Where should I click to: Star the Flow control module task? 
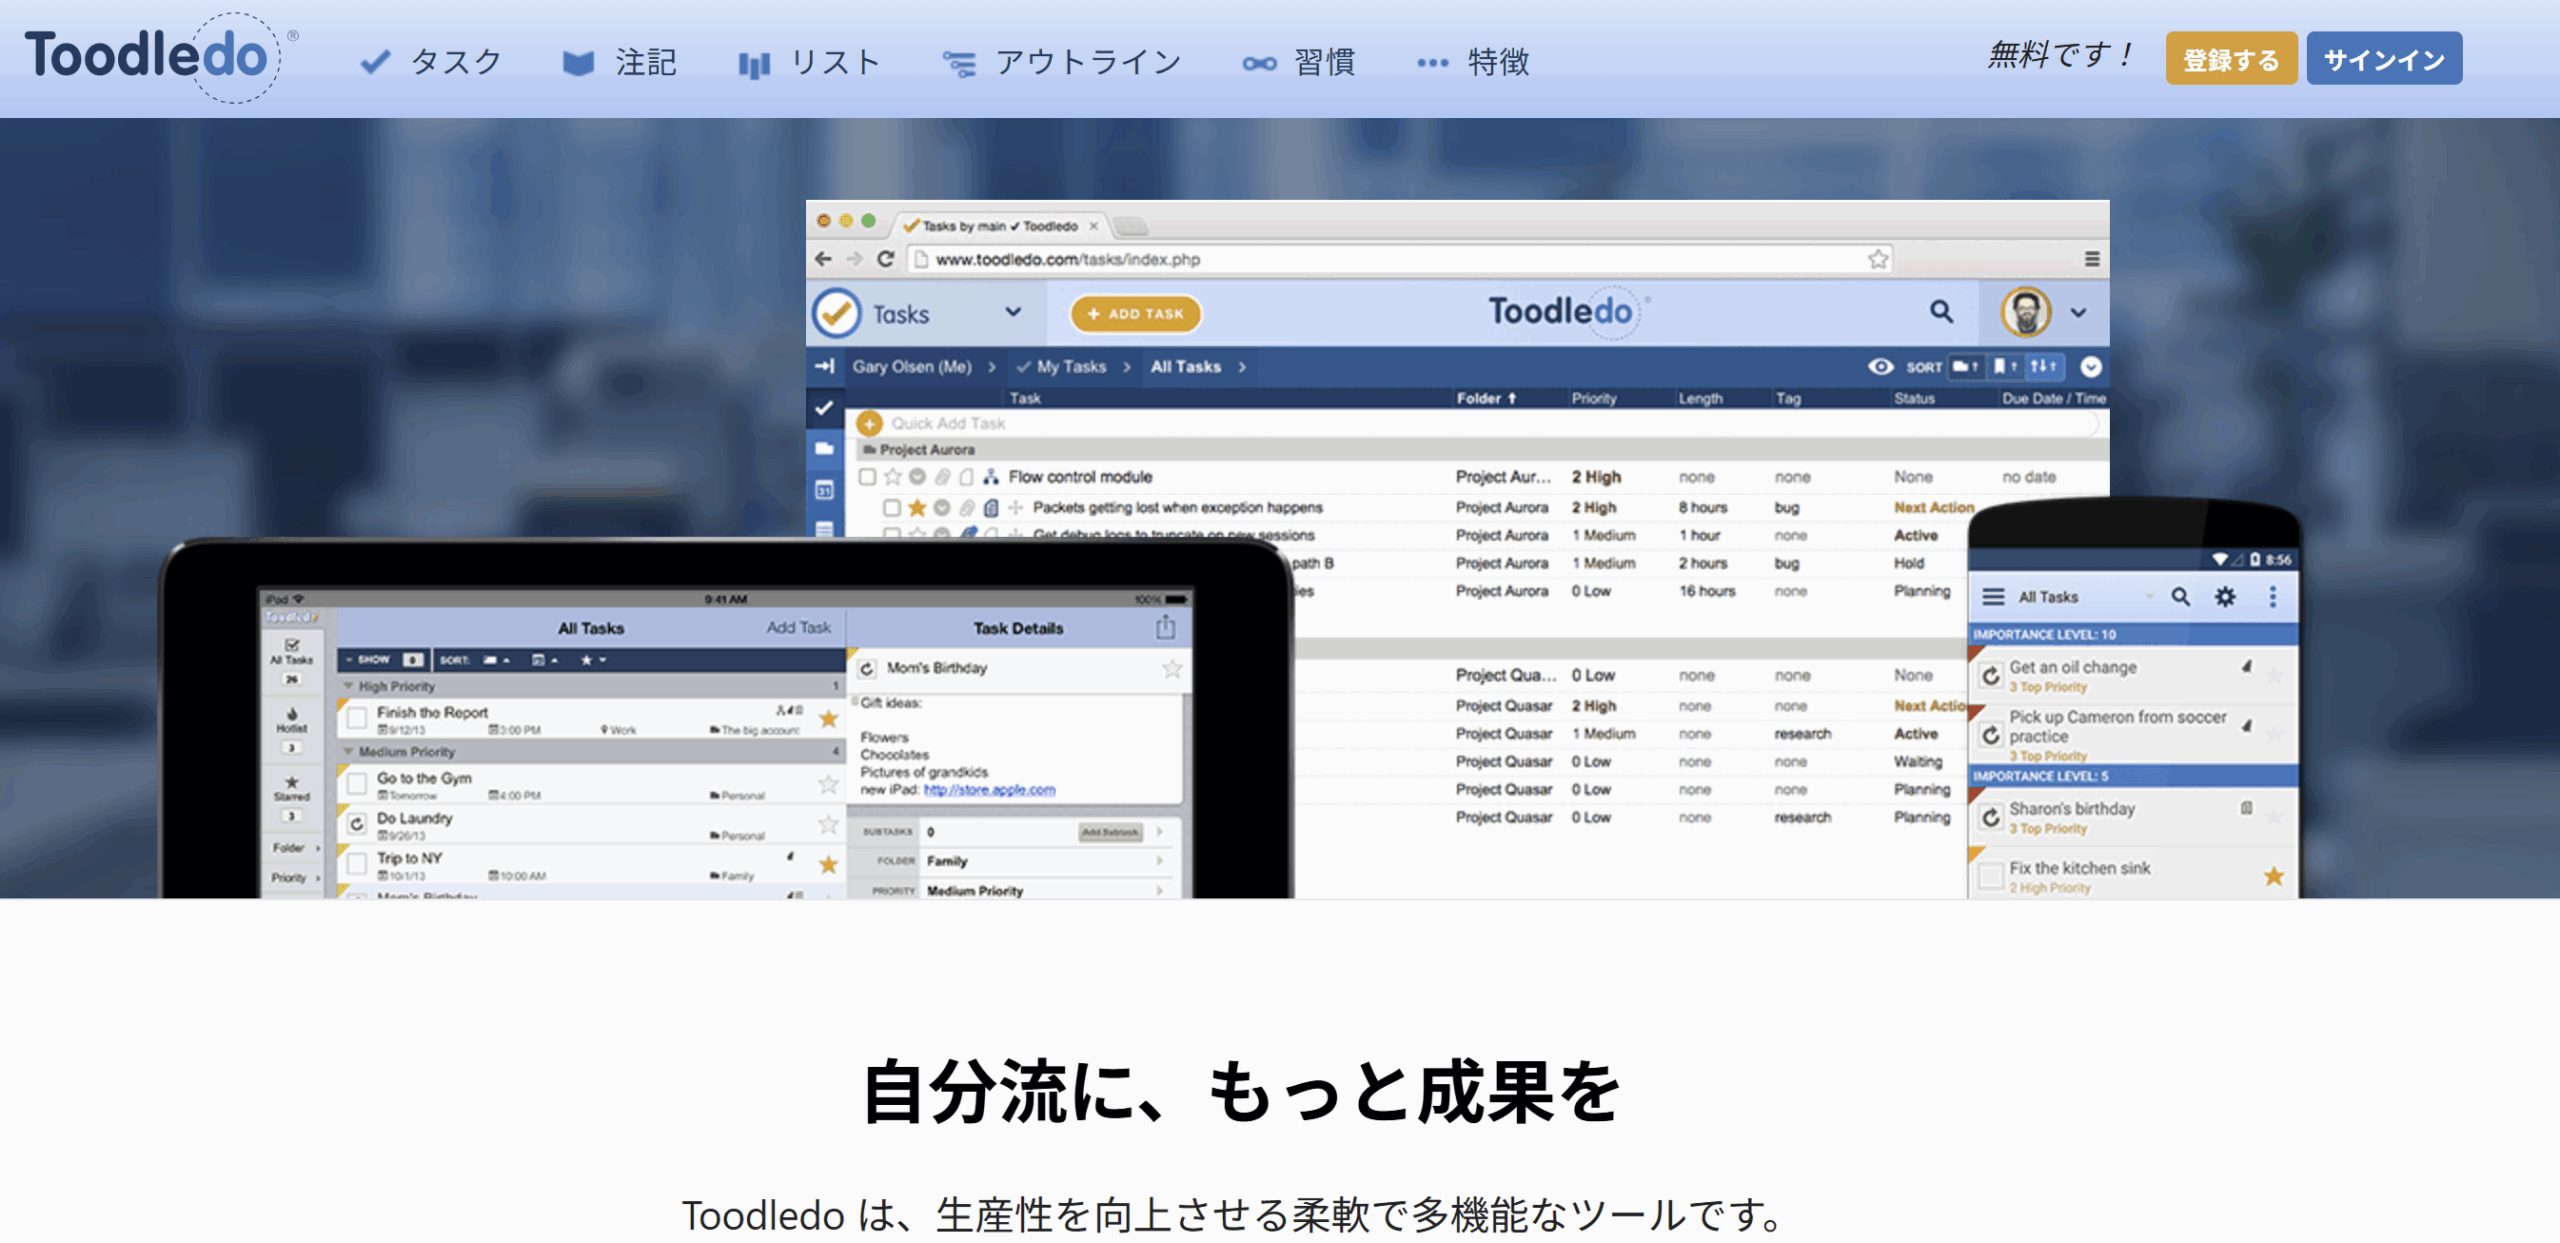point(893,477)
